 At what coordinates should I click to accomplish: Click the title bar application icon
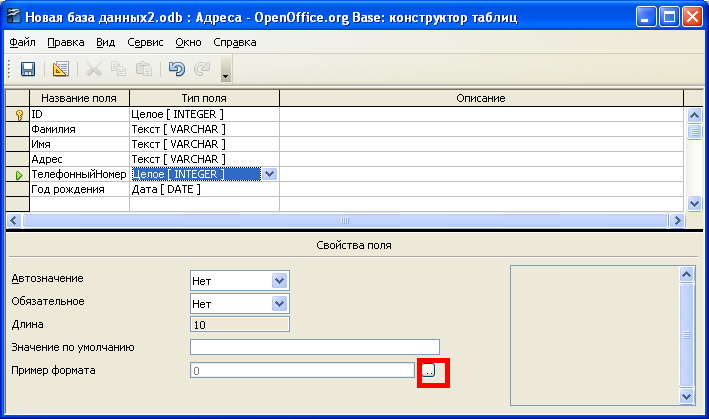point(14,17)
